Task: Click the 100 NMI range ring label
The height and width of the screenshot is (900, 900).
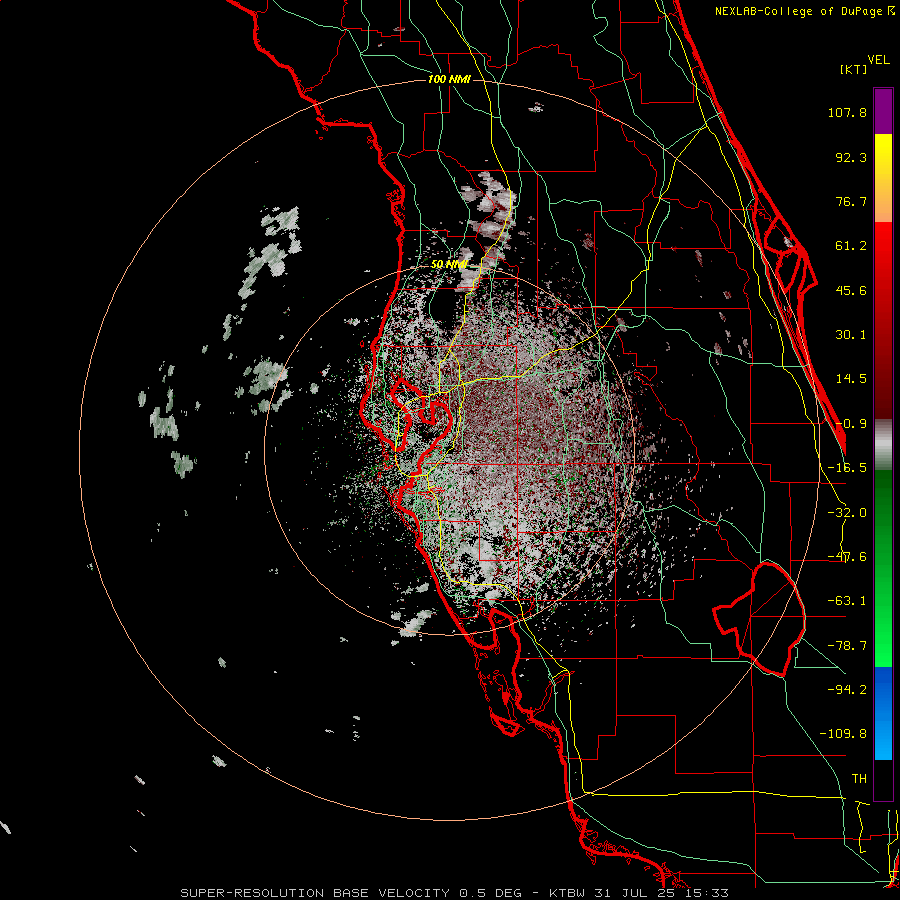Action: tap(449, 79)
